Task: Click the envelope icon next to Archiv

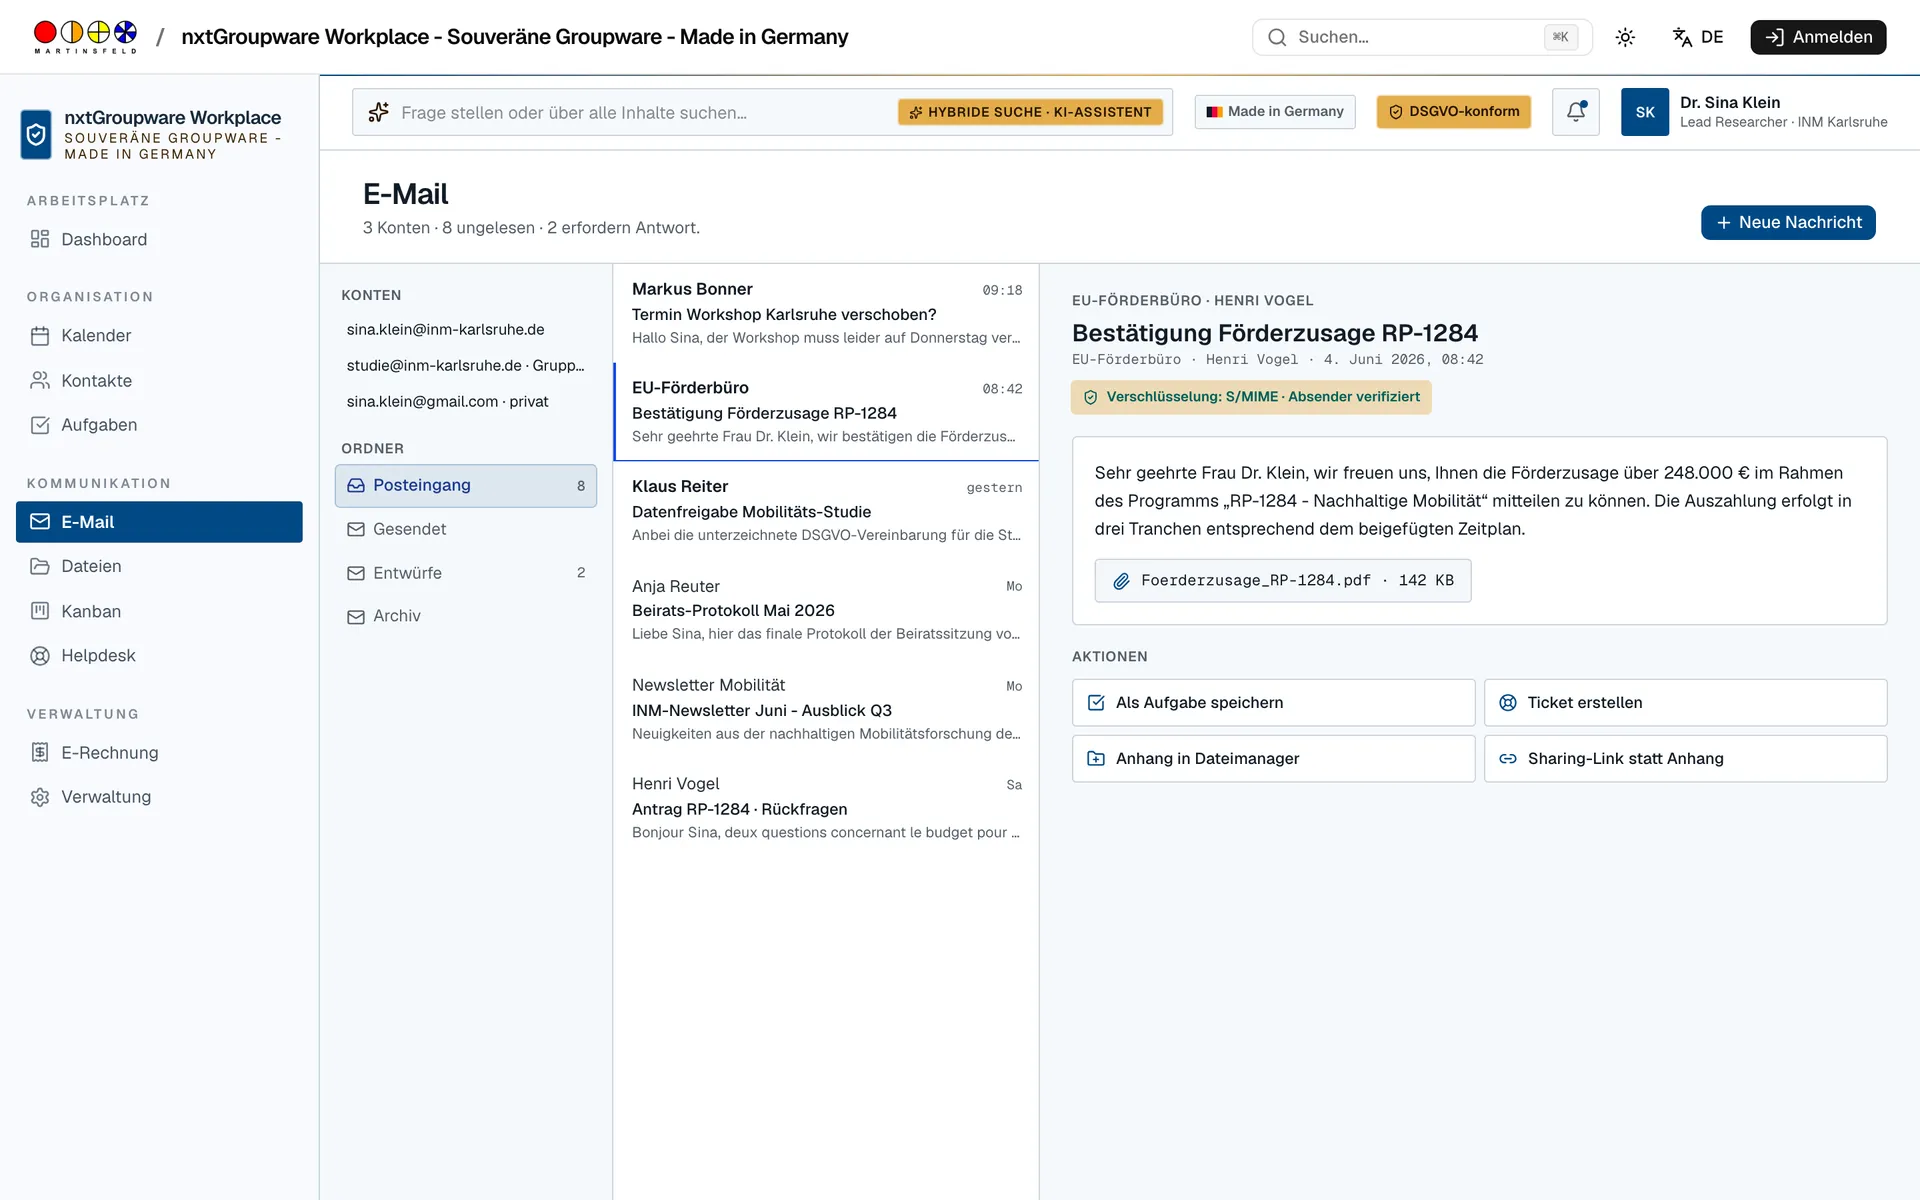Action: (356, 617)
